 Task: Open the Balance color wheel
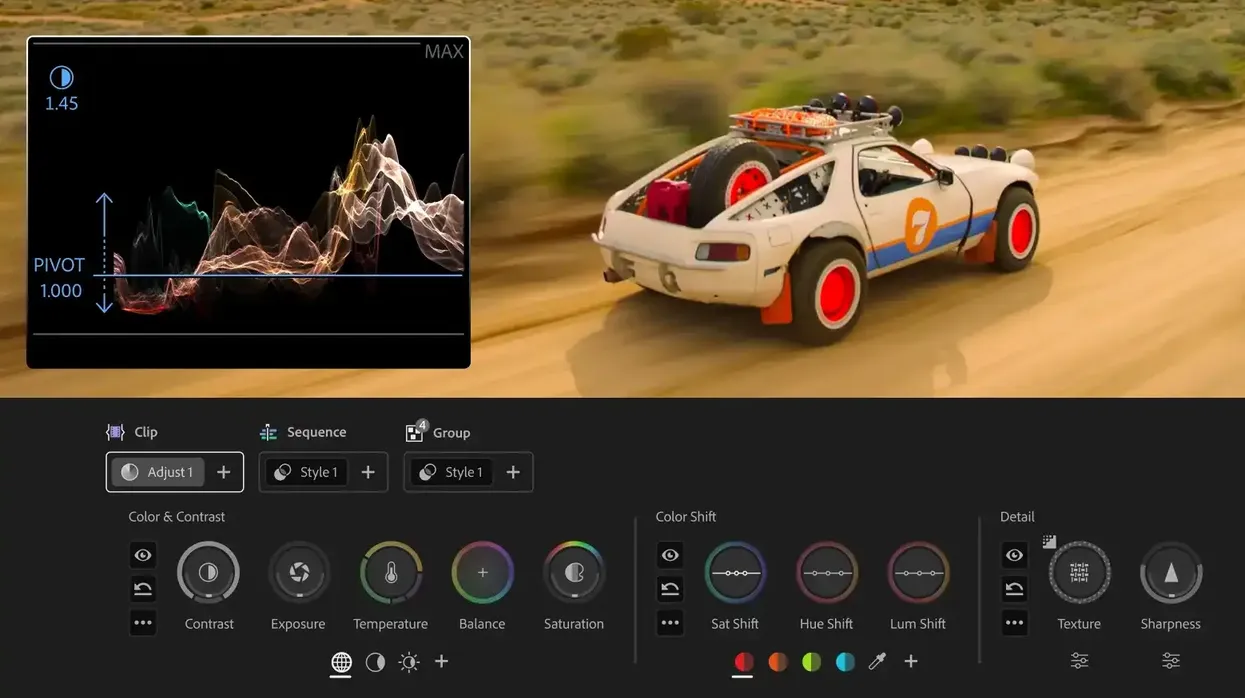point(482,573)
